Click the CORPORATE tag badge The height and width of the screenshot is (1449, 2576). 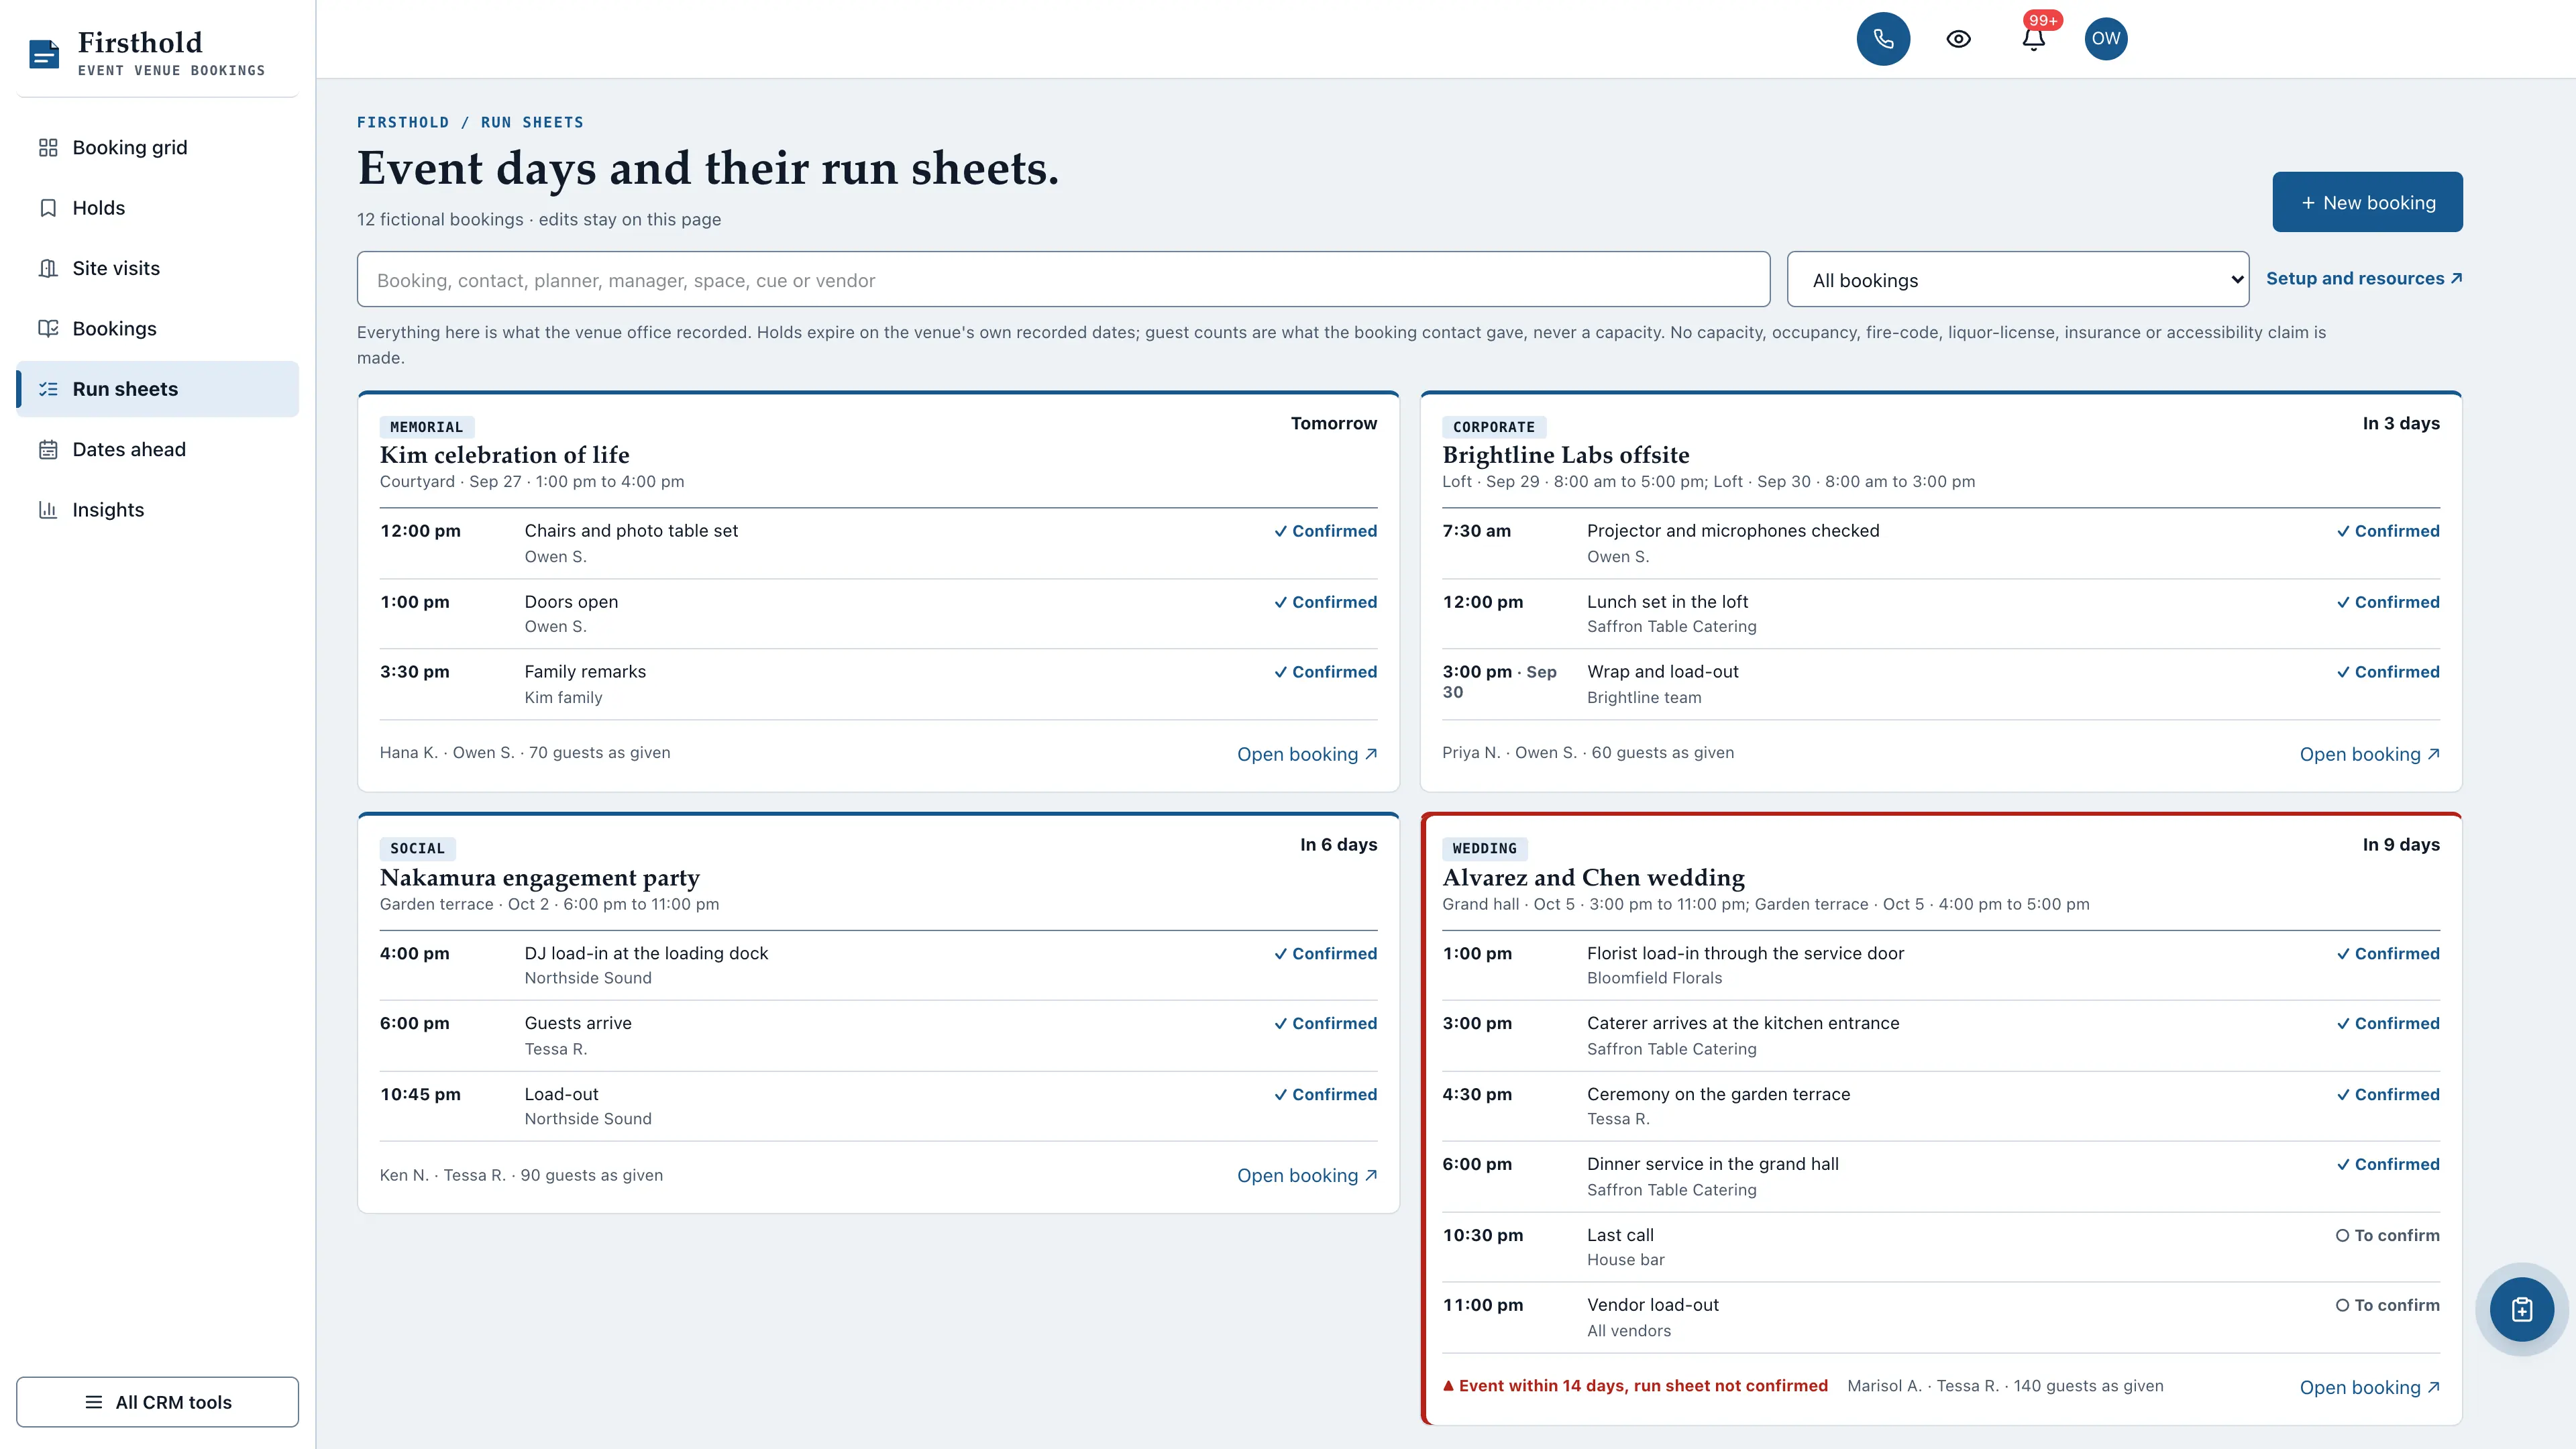1494,427
